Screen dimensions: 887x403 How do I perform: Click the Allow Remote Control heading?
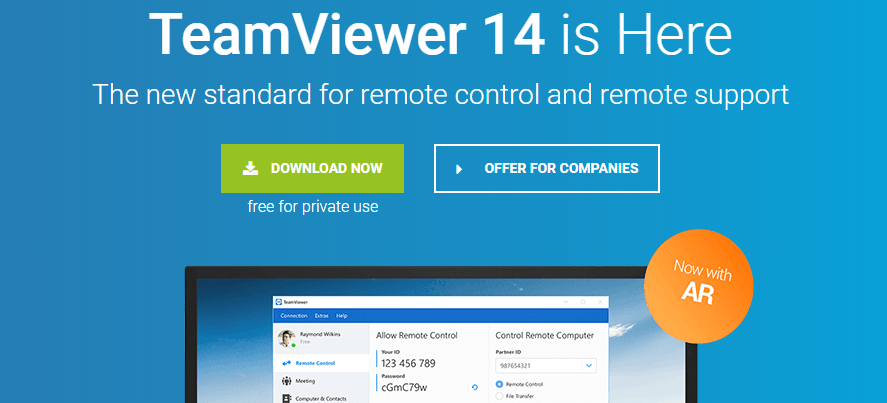pos(417,335)
